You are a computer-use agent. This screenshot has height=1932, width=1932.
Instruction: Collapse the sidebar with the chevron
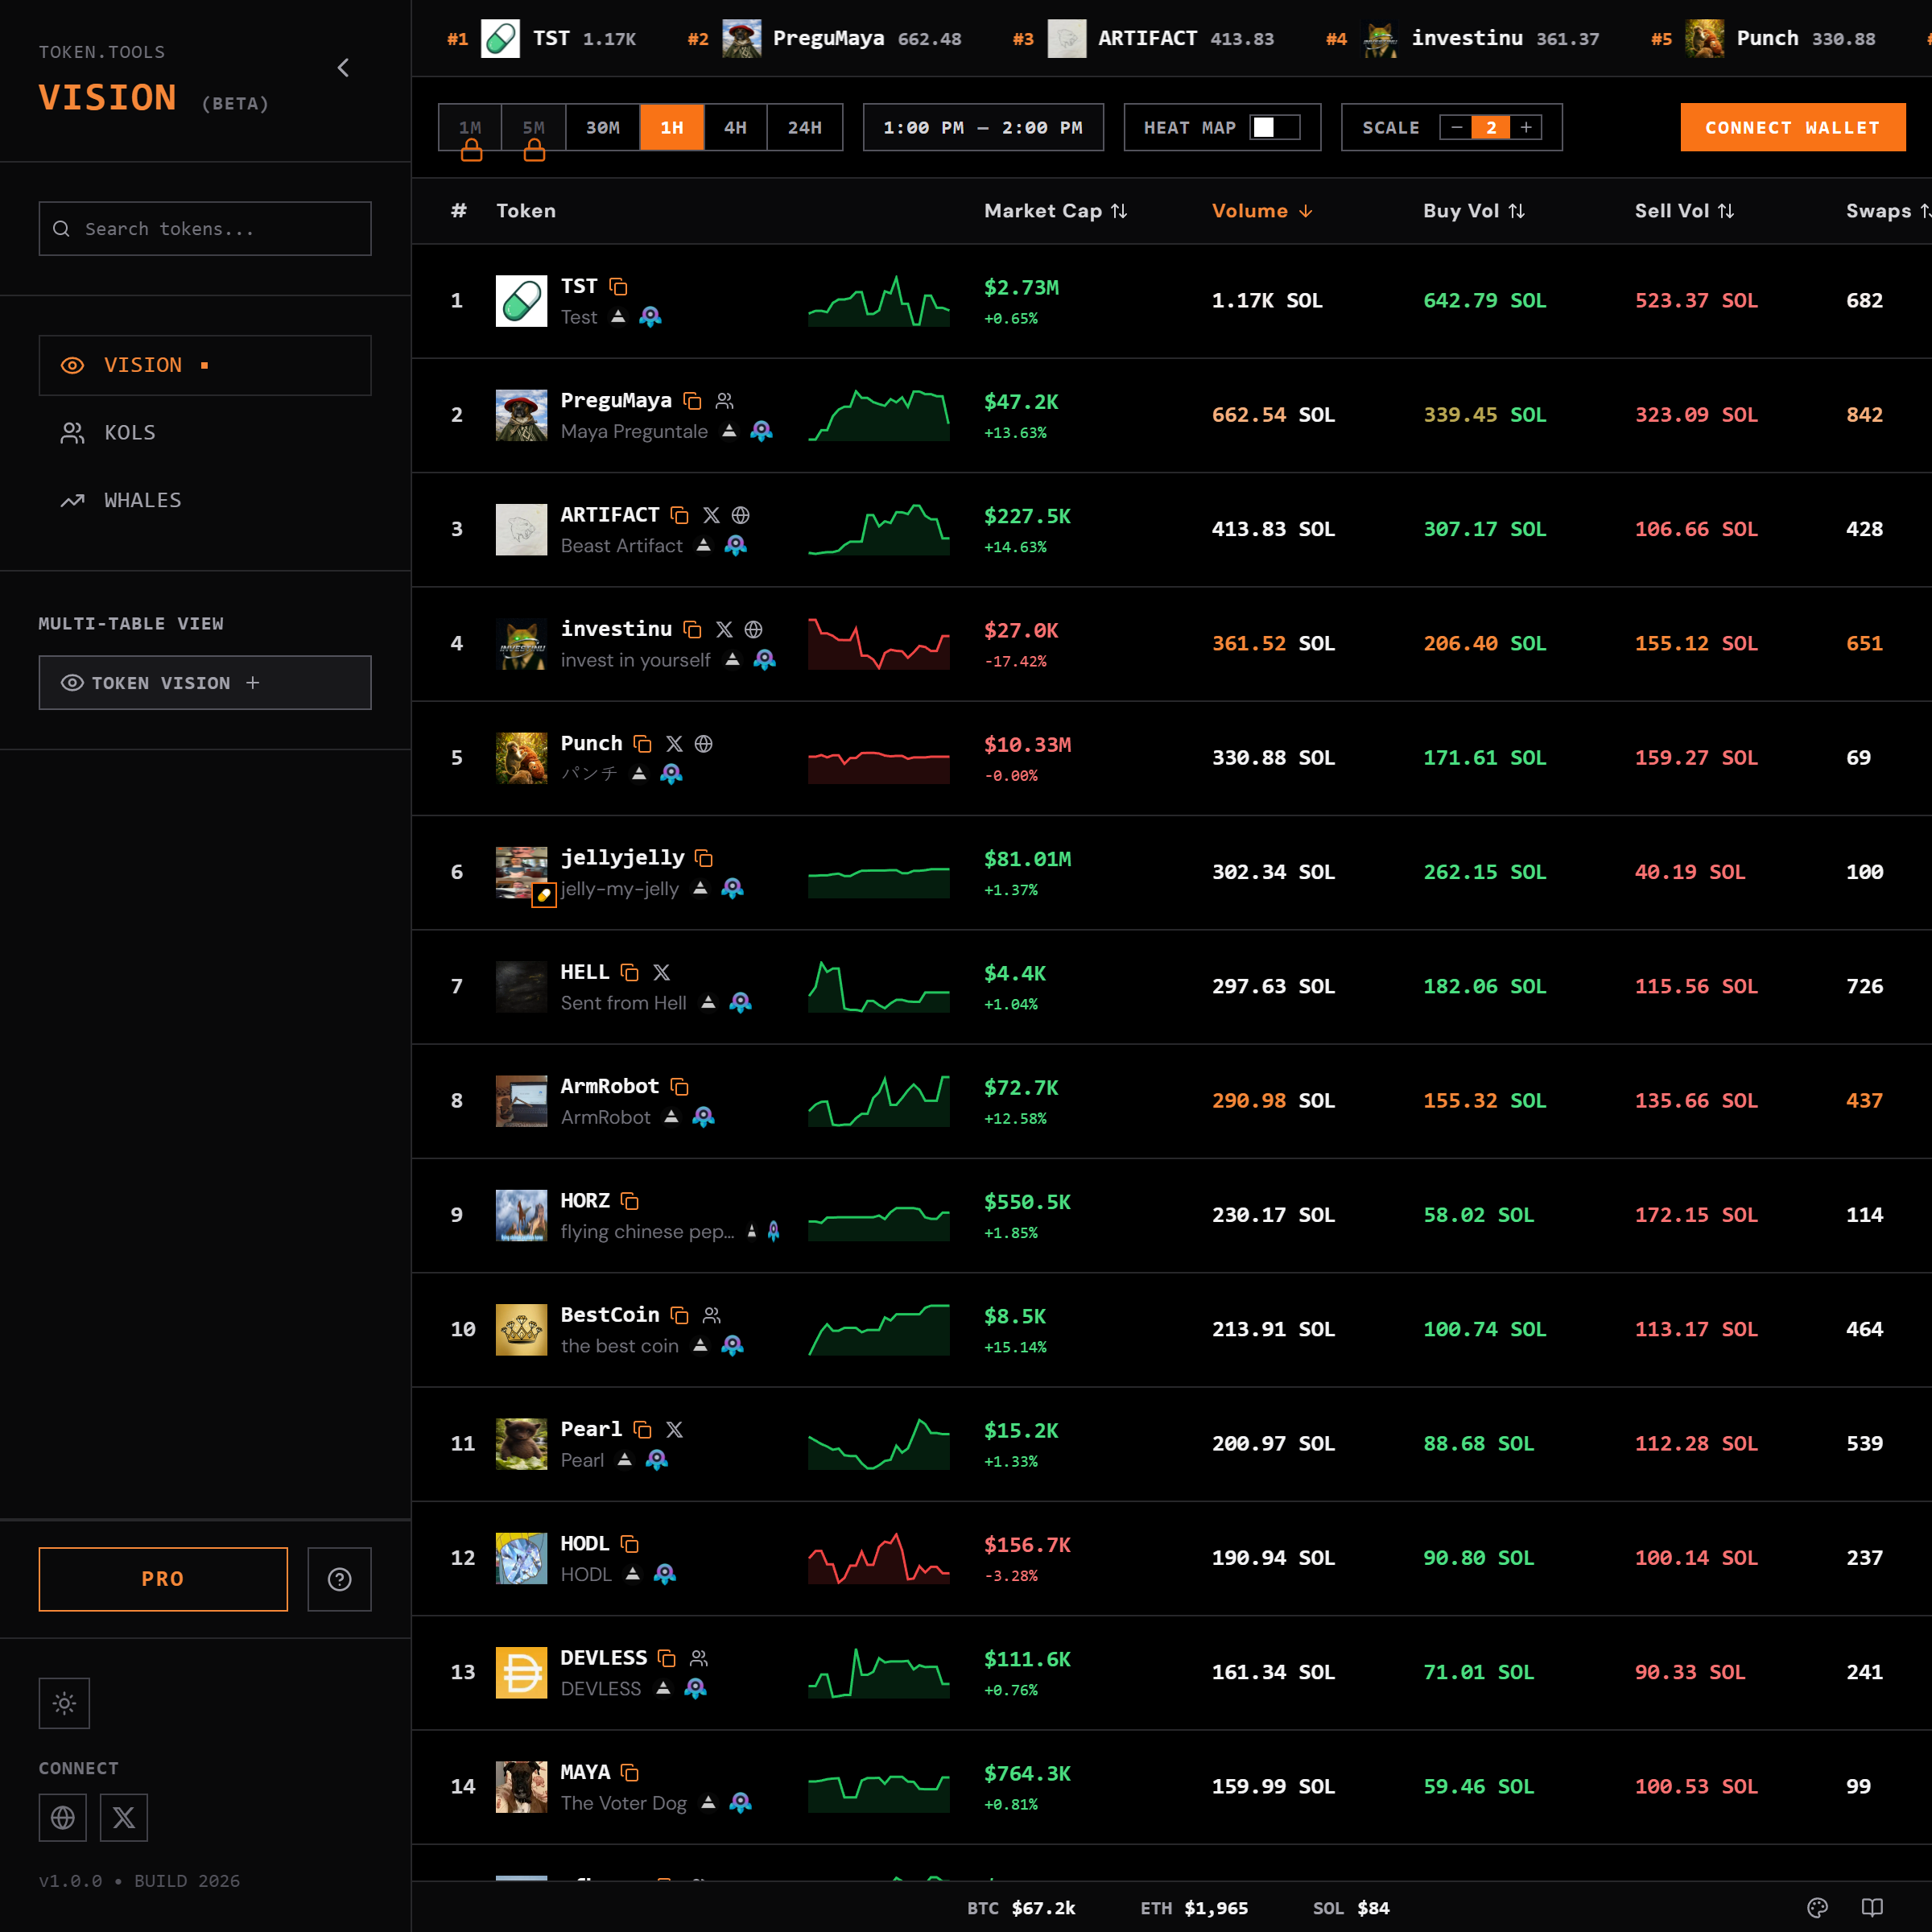[x=343, y=67]
